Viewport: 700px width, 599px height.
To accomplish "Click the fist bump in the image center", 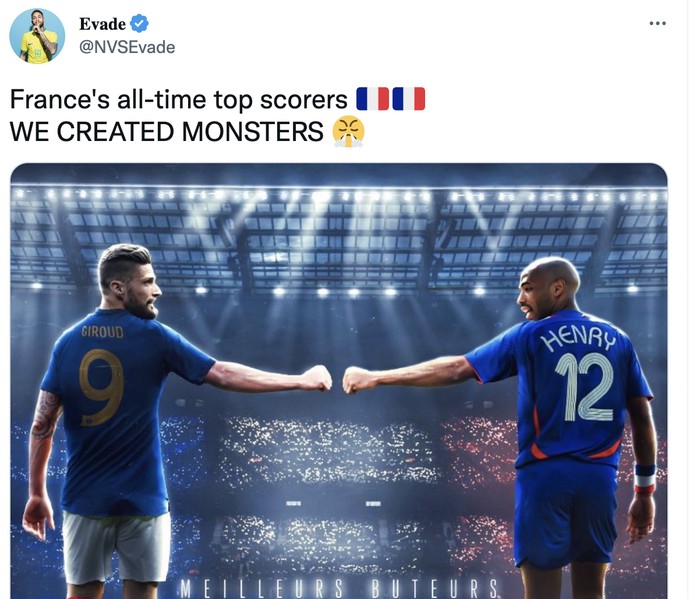I will click(x=338, y=379).
